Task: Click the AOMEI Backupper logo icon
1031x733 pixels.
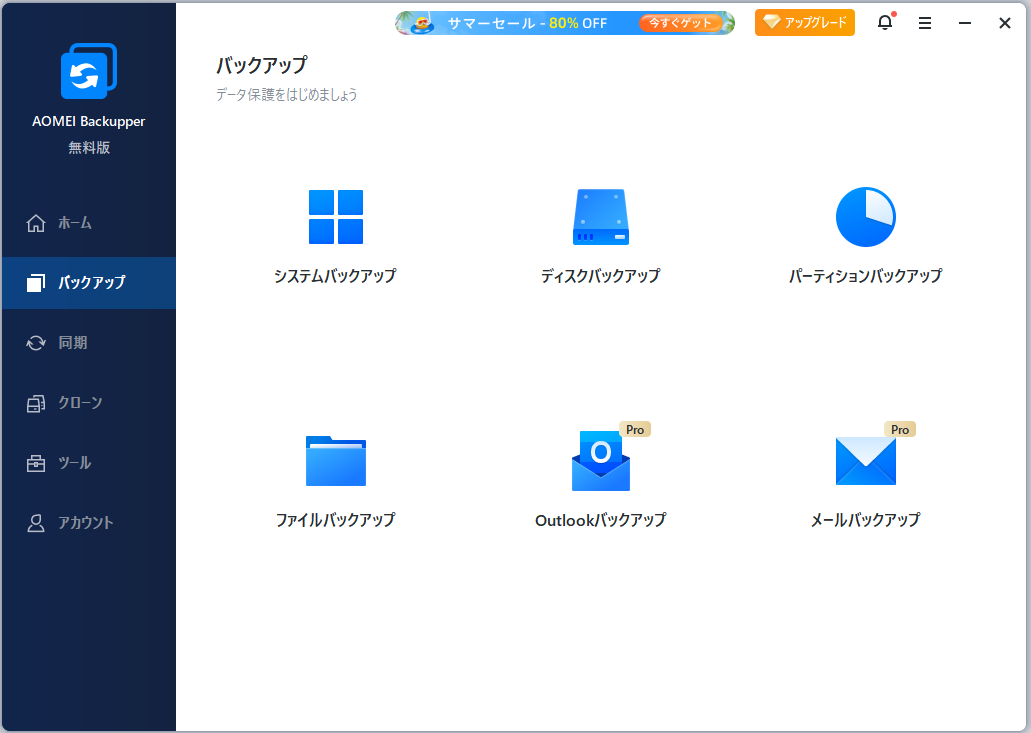Action: 89,71
